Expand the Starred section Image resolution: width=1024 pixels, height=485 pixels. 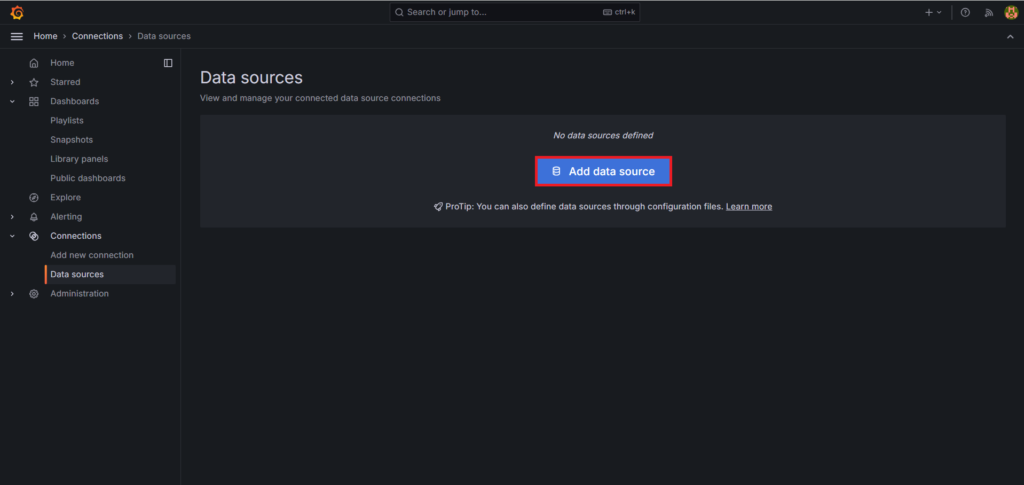point(12,82)
